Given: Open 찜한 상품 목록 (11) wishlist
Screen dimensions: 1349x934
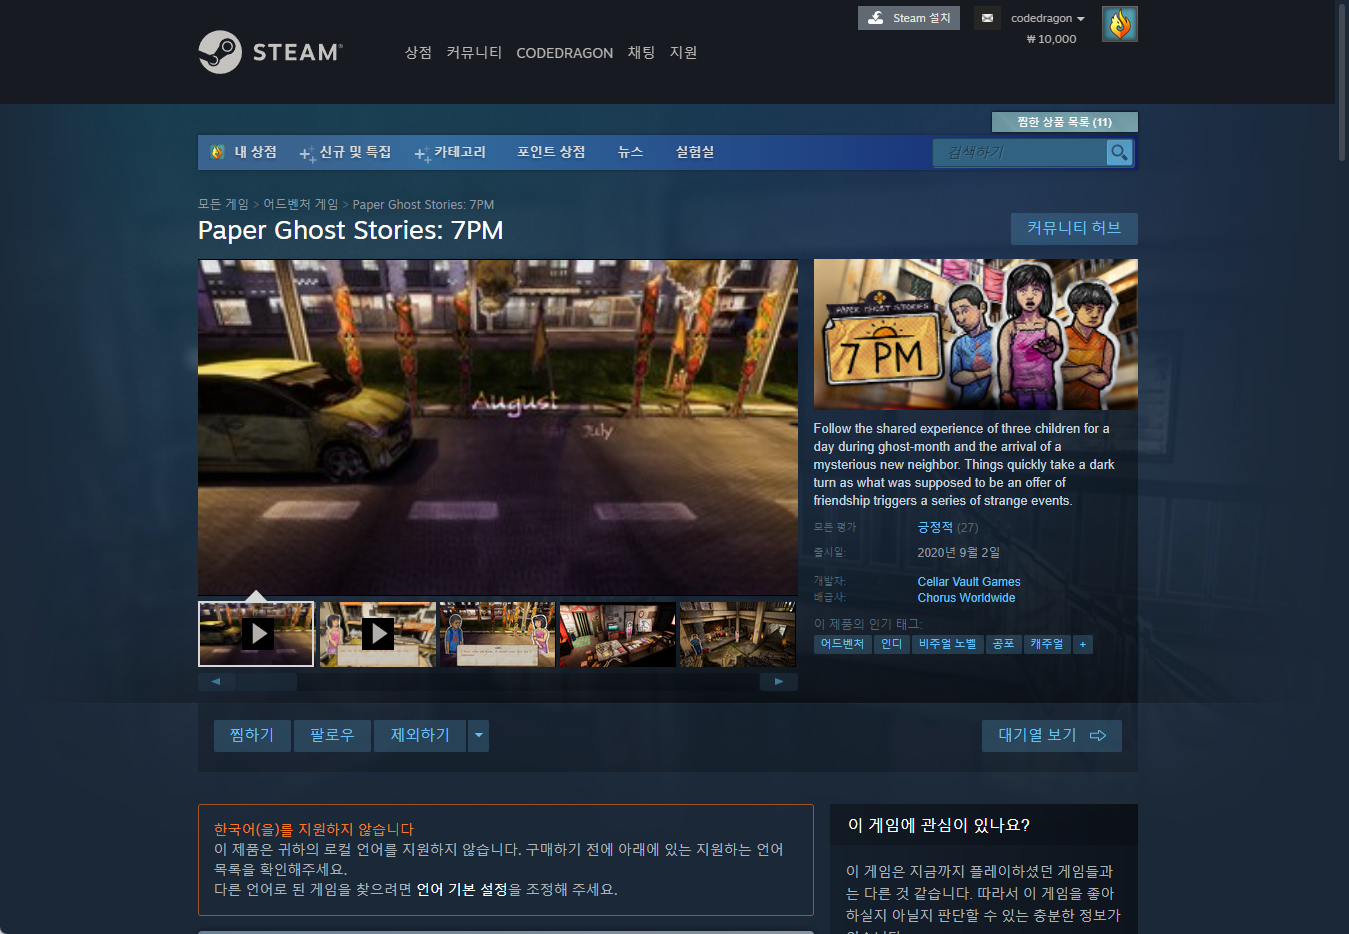Looking at the screenshot, I should pyautogui.click(x=1064, y=122).
